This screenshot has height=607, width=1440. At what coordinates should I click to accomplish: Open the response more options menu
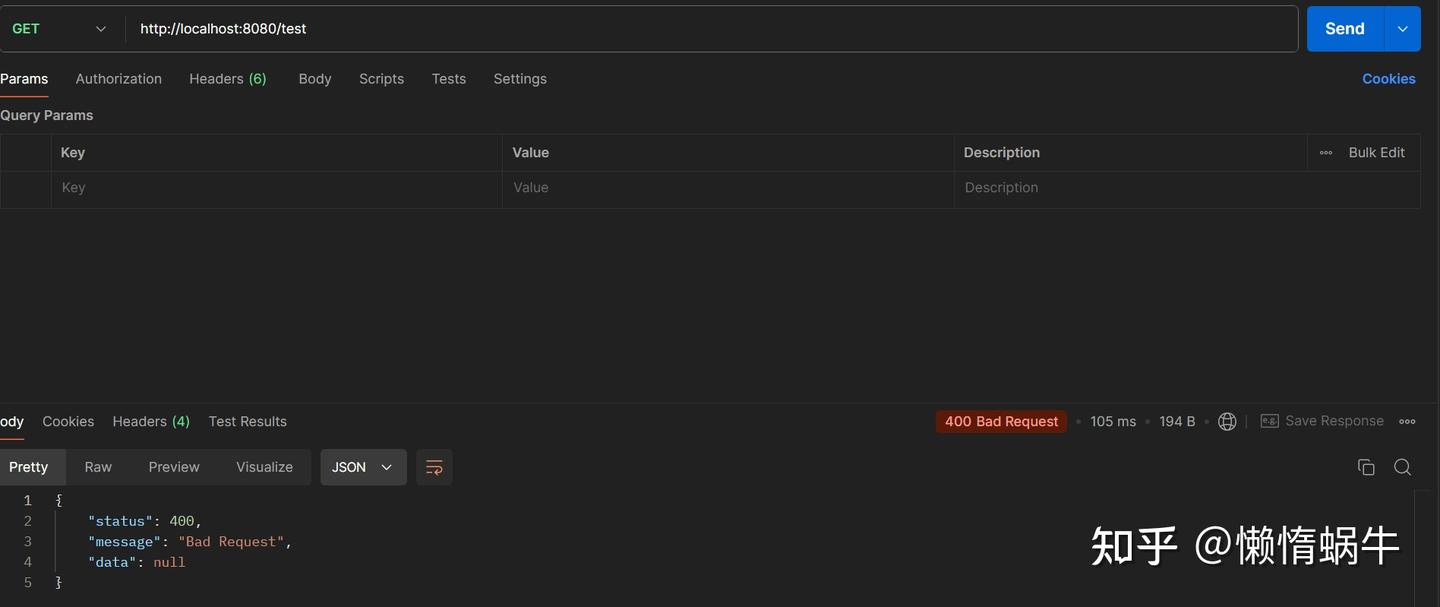pyautogui.click(x=1407, y=421)
